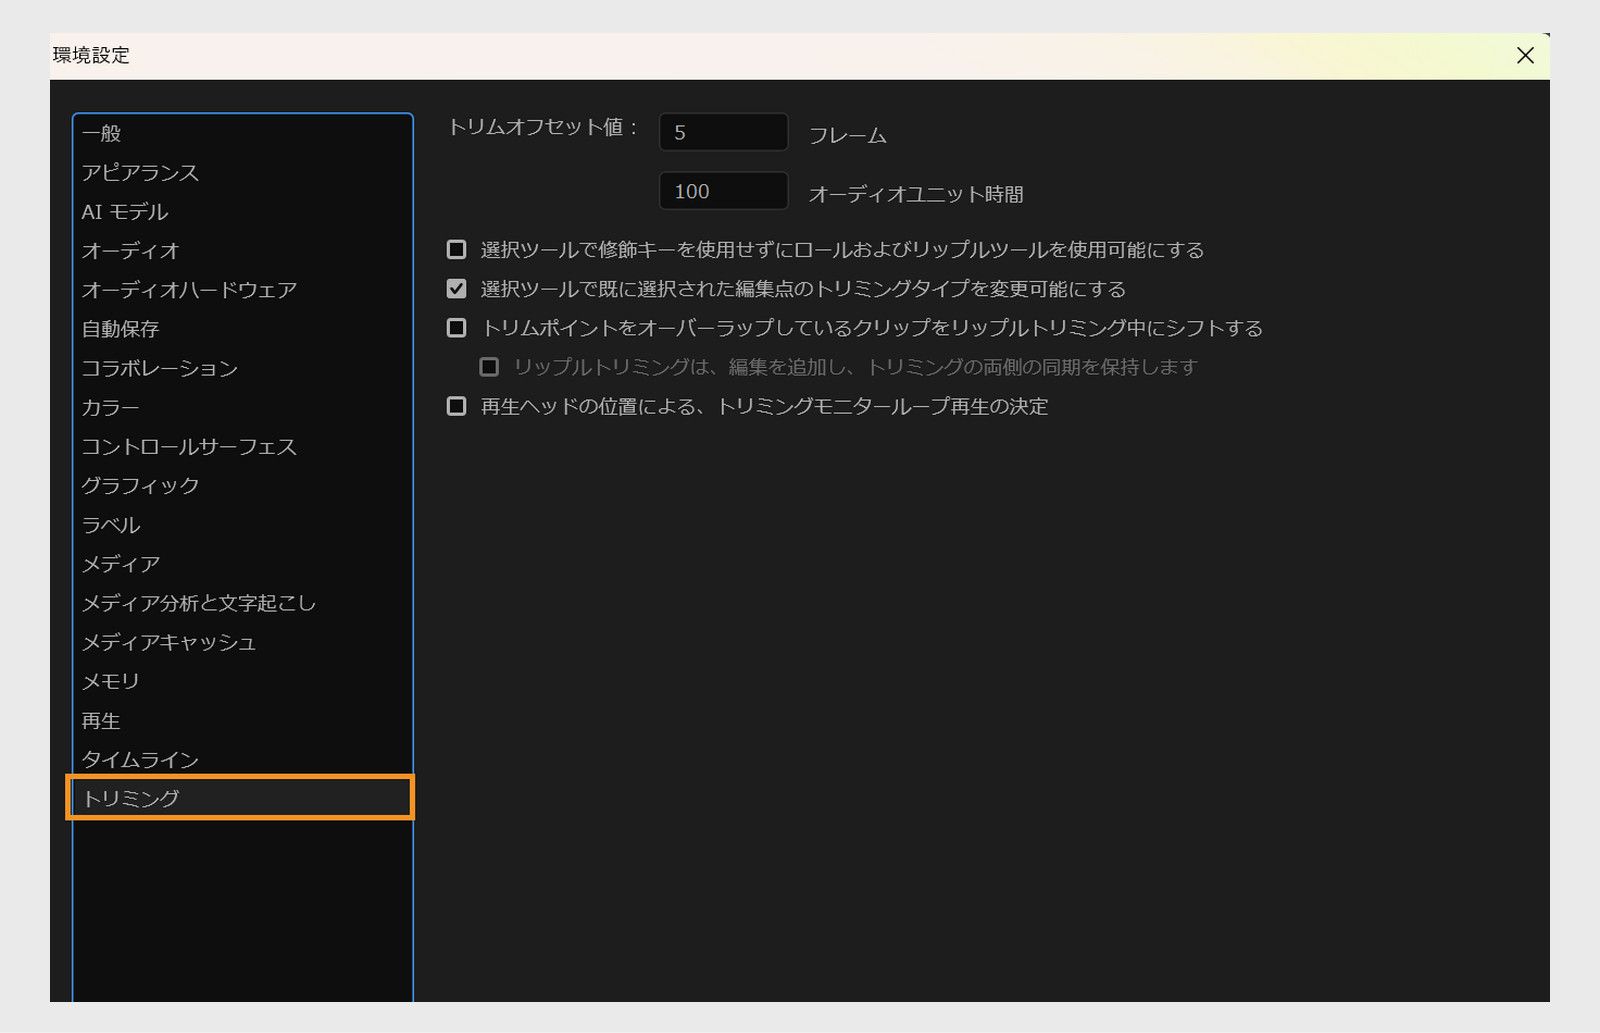Image resolution: width=1600 pixels, height=1033 pixels.
Task: Open the メモリ (Memory) preferences
Action: click(111, 681)
